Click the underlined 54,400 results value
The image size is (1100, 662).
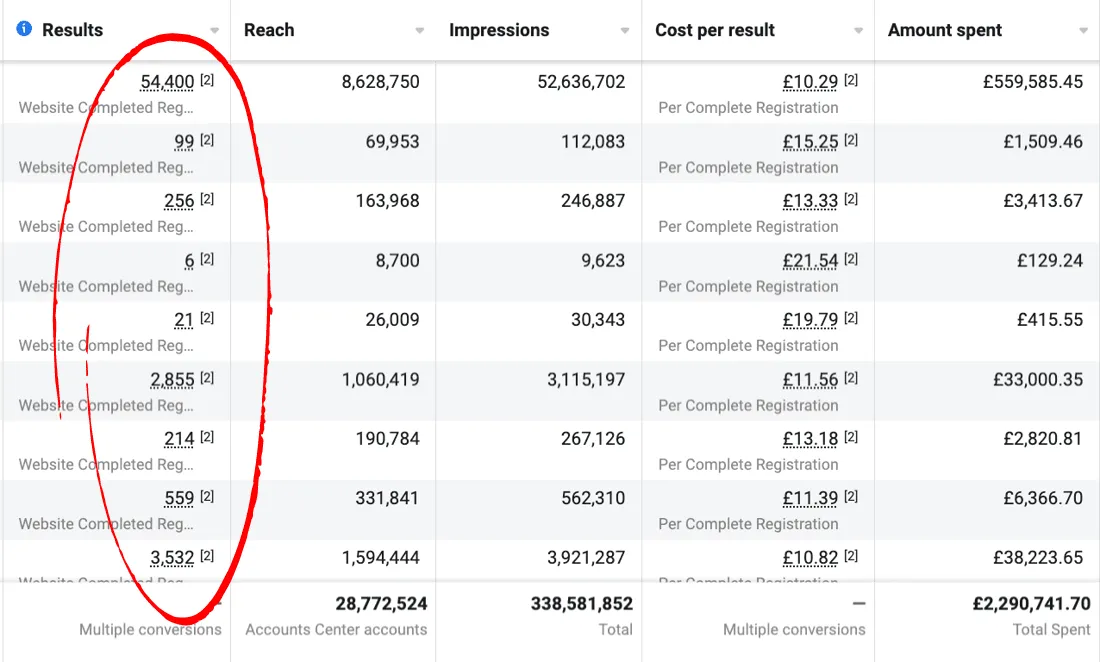(167, 82)
